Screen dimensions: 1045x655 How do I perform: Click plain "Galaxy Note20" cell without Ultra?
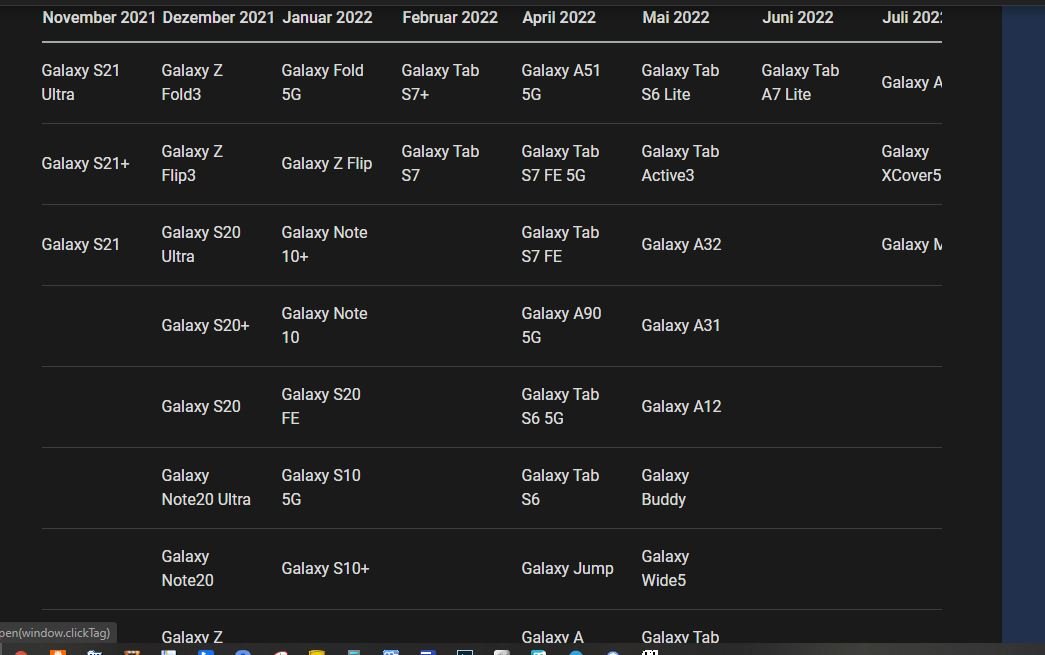click(187, 568)
